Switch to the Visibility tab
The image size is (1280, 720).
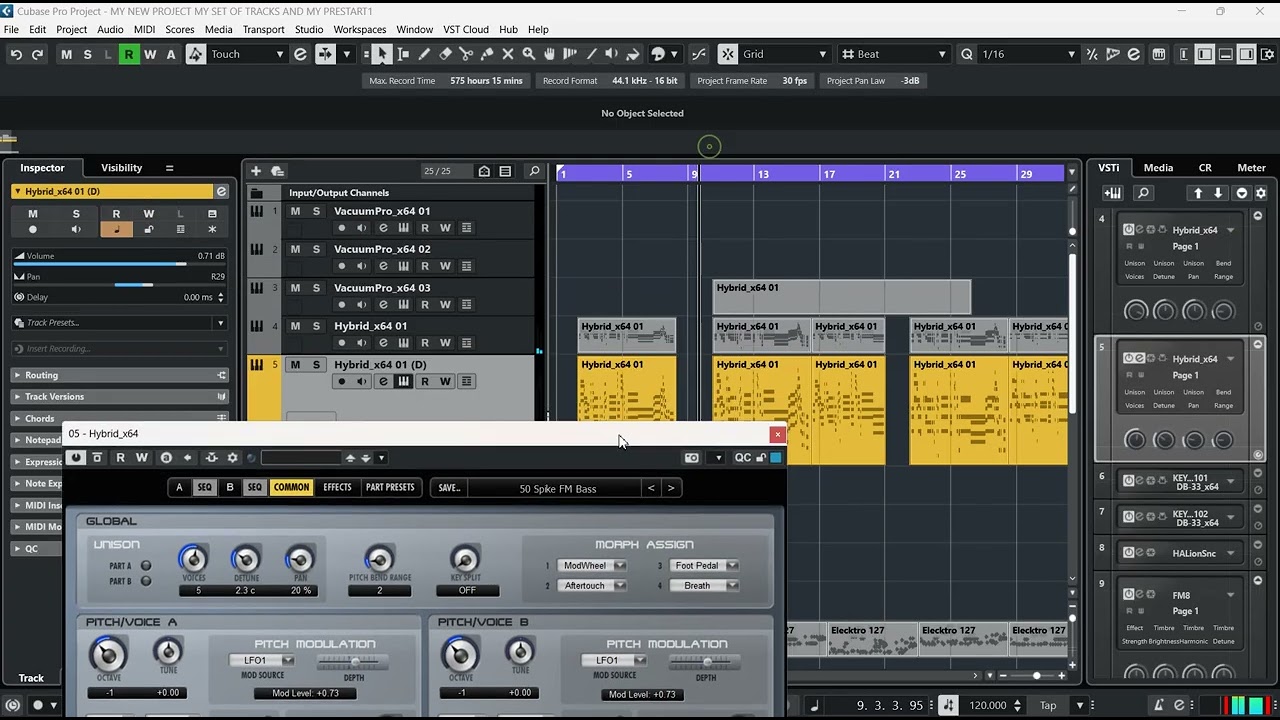pyautogui.click(x=122, y=168)
